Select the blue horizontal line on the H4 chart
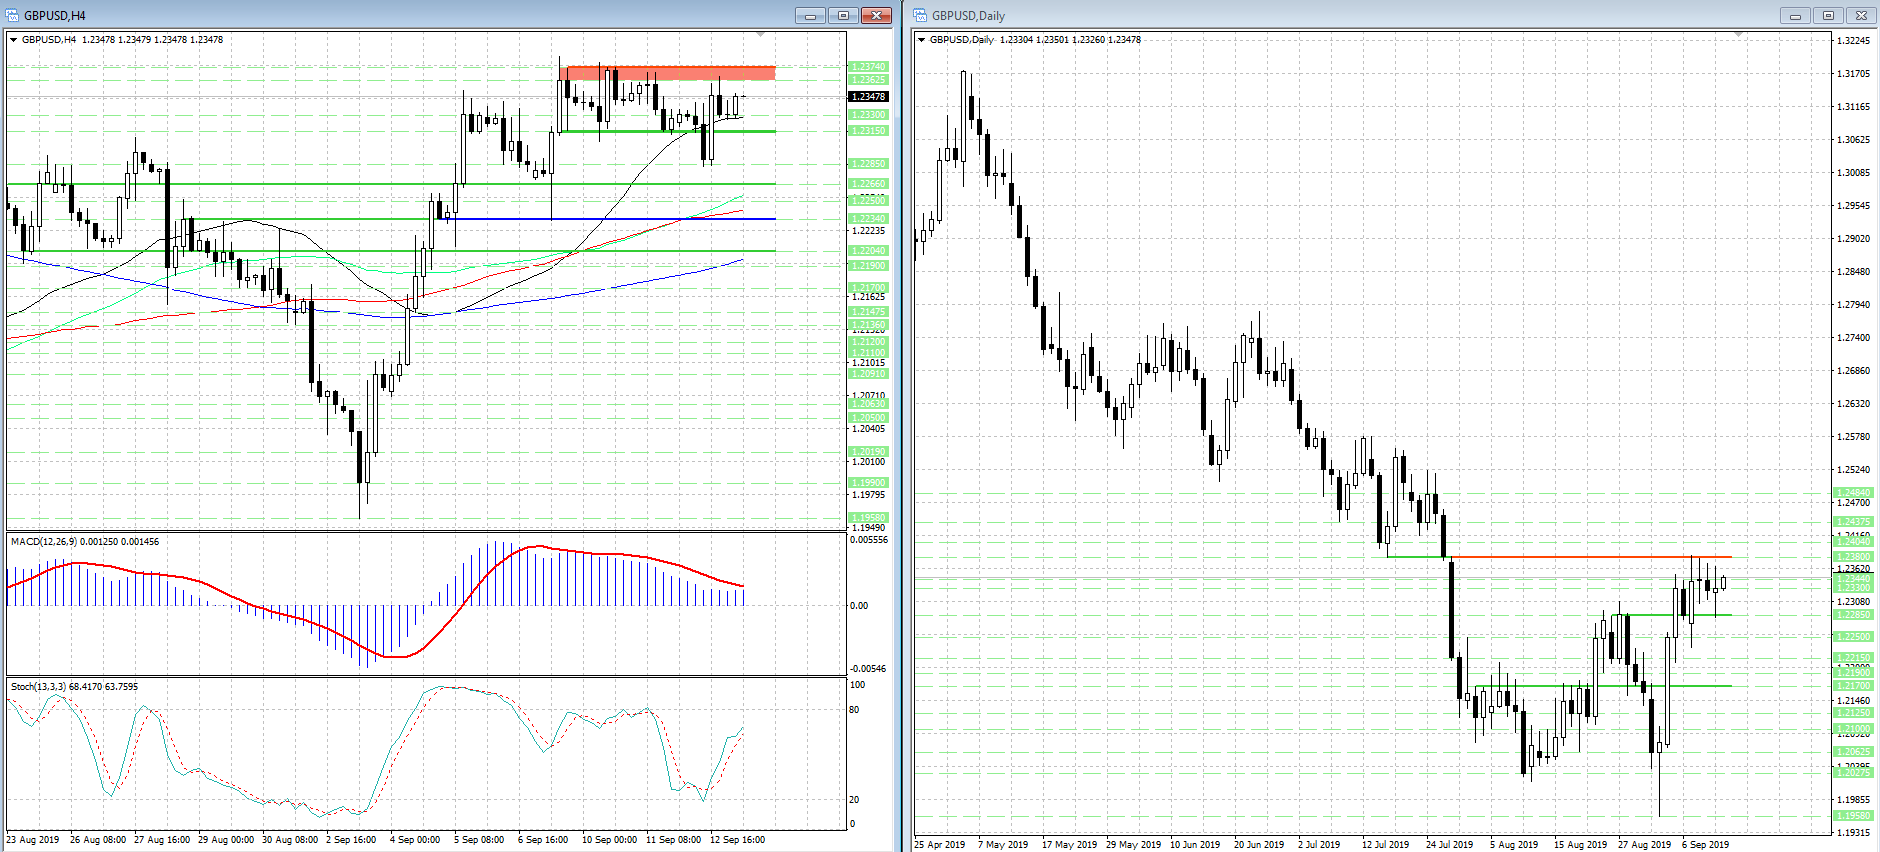The image size is (1880, 852). (x=600, y=219)
